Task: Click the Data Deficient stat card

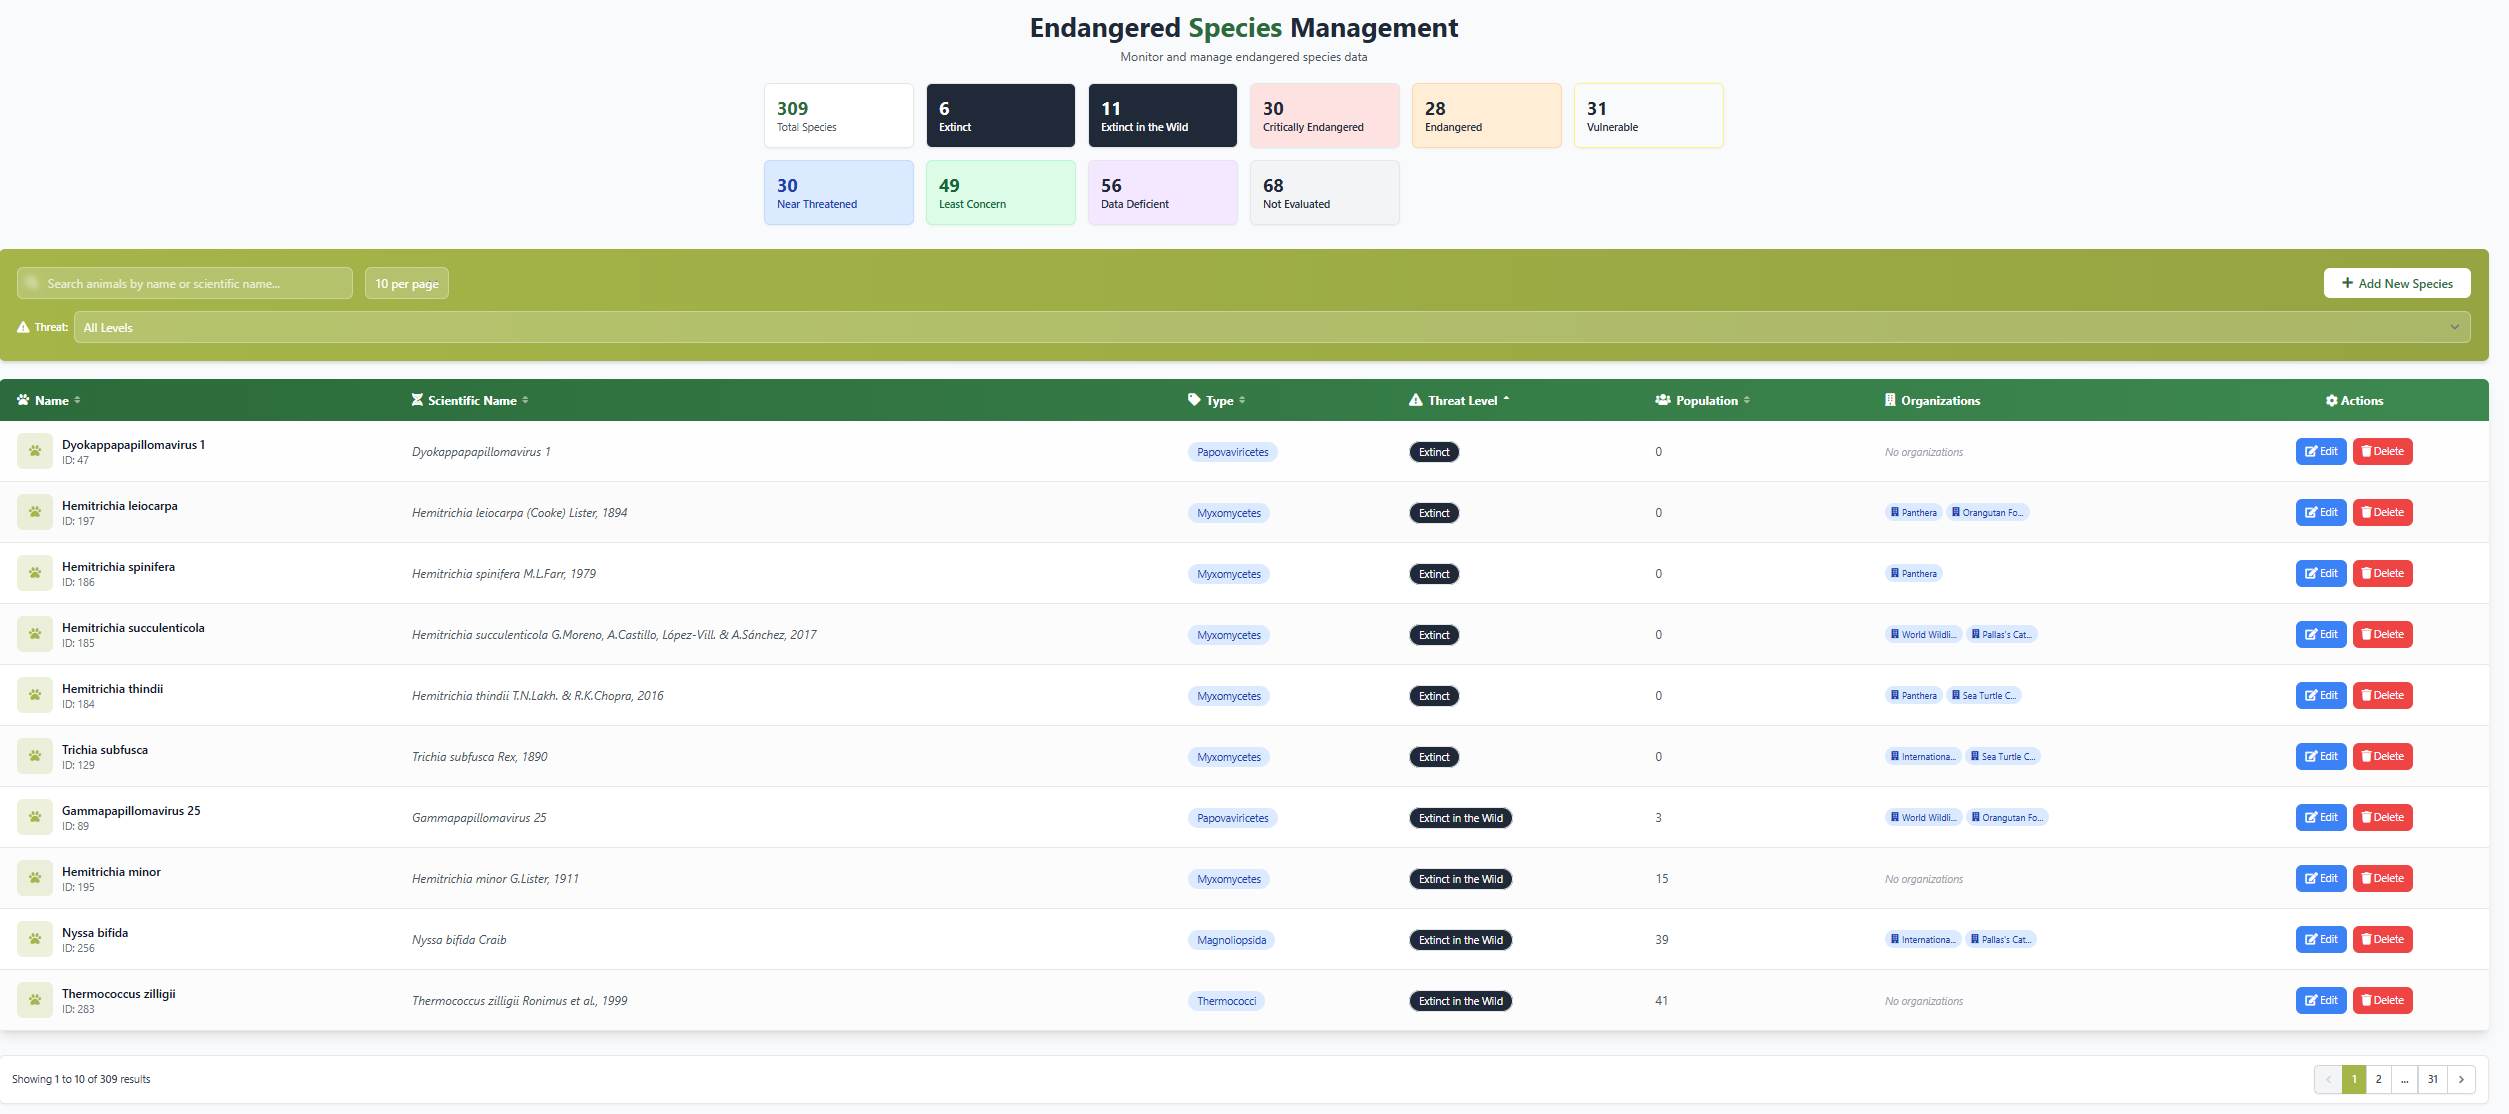Action: 1162,193
